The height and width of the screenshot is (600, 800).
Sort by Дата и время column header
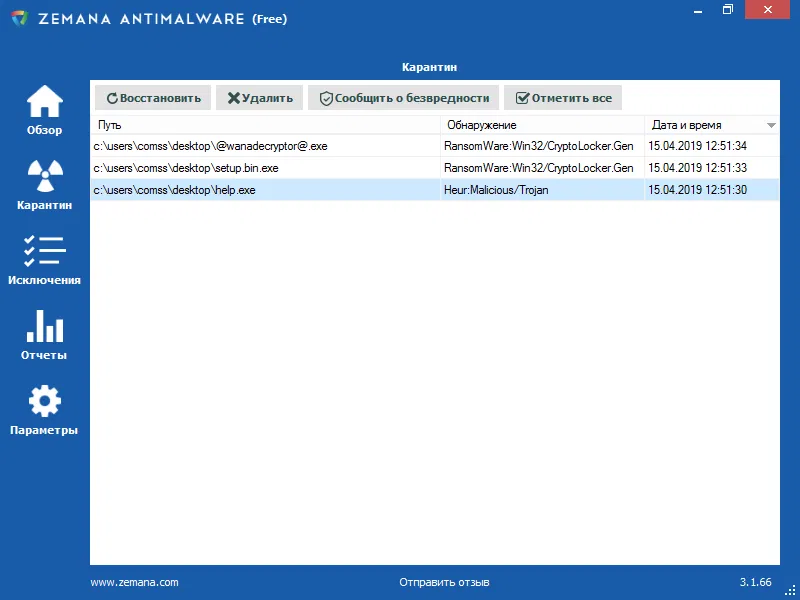tap(711, 125)
